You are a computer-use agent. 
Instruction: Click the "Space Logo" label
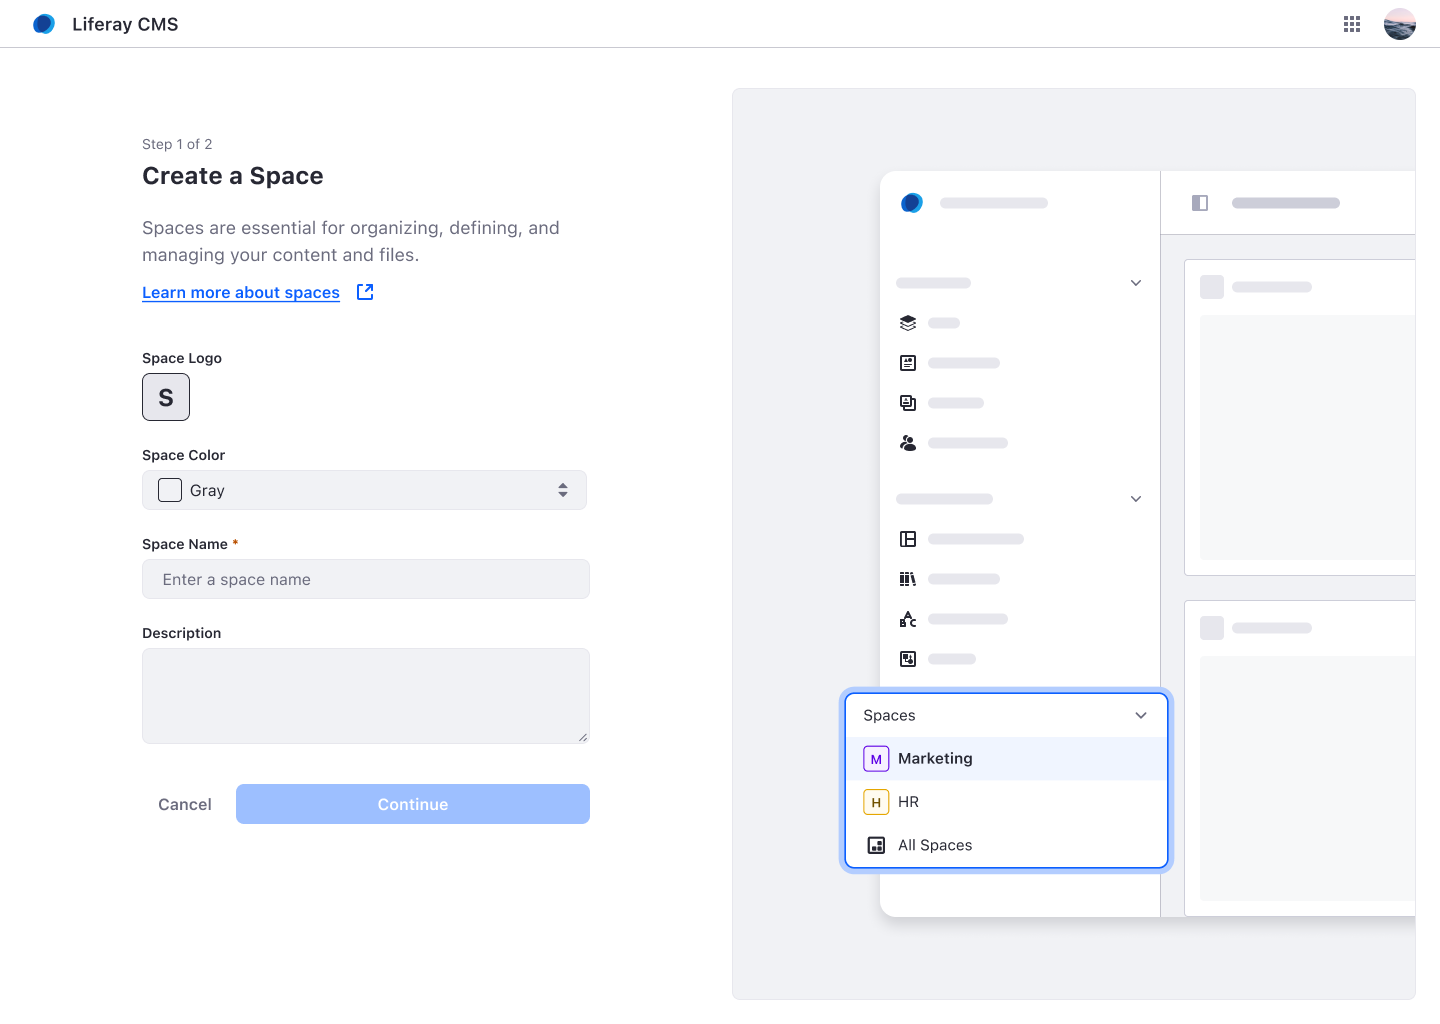coord(182,358)
